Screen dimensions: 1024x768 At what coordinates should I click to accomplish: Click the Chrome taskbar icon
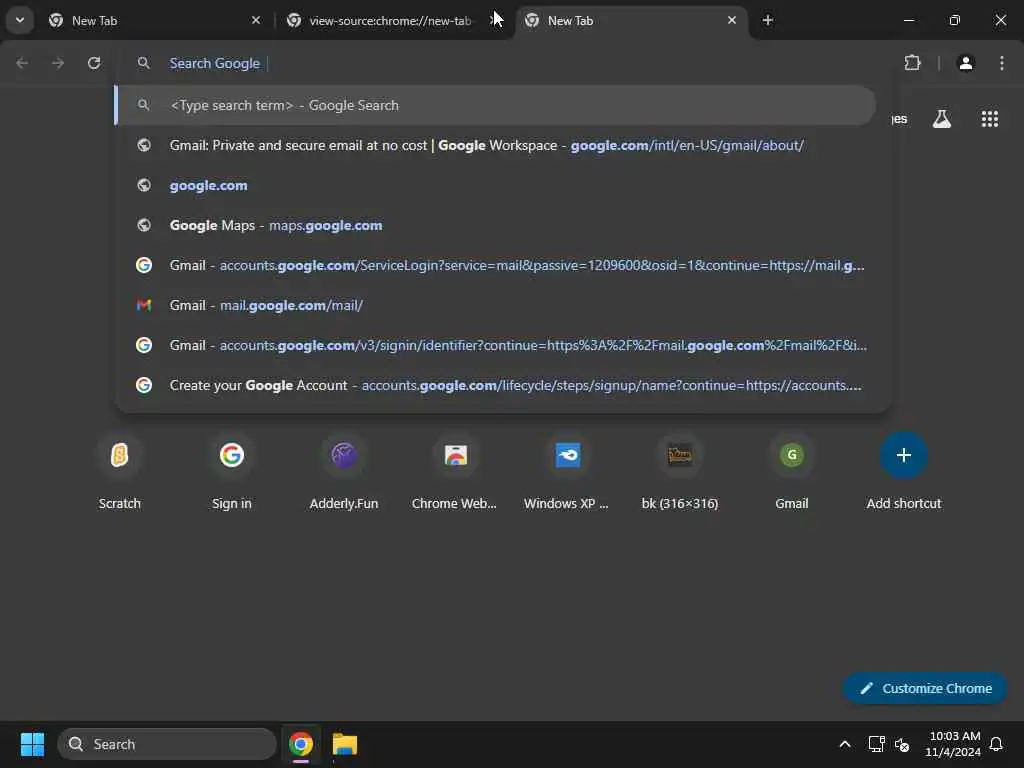tap(301, 744)
